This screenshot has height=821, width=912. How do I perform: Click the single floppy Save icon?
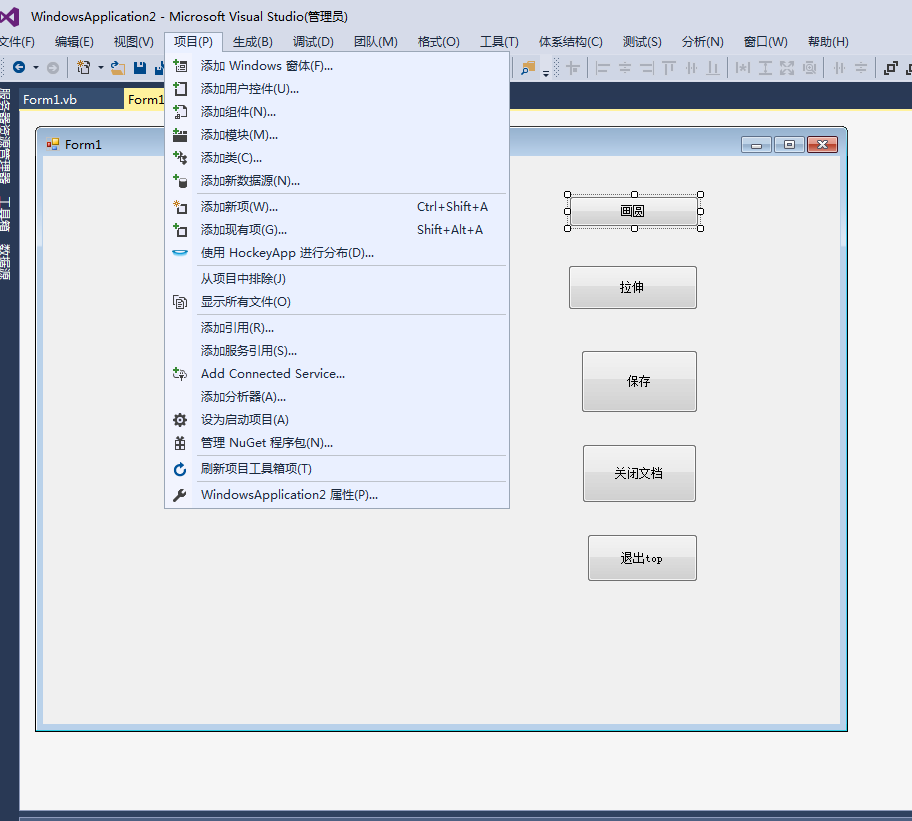pyautogui.click(x=140, y=68)
